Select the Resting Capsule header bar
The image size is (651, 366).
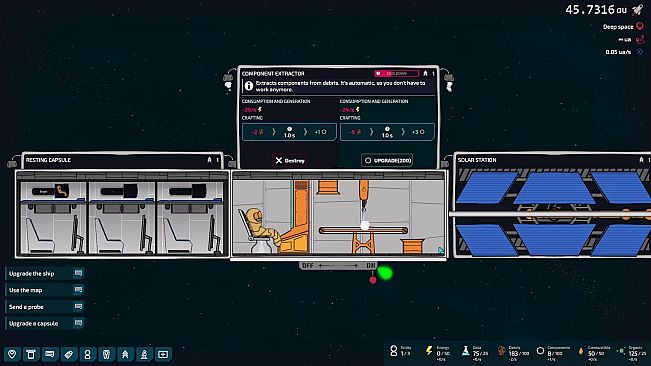122,160
